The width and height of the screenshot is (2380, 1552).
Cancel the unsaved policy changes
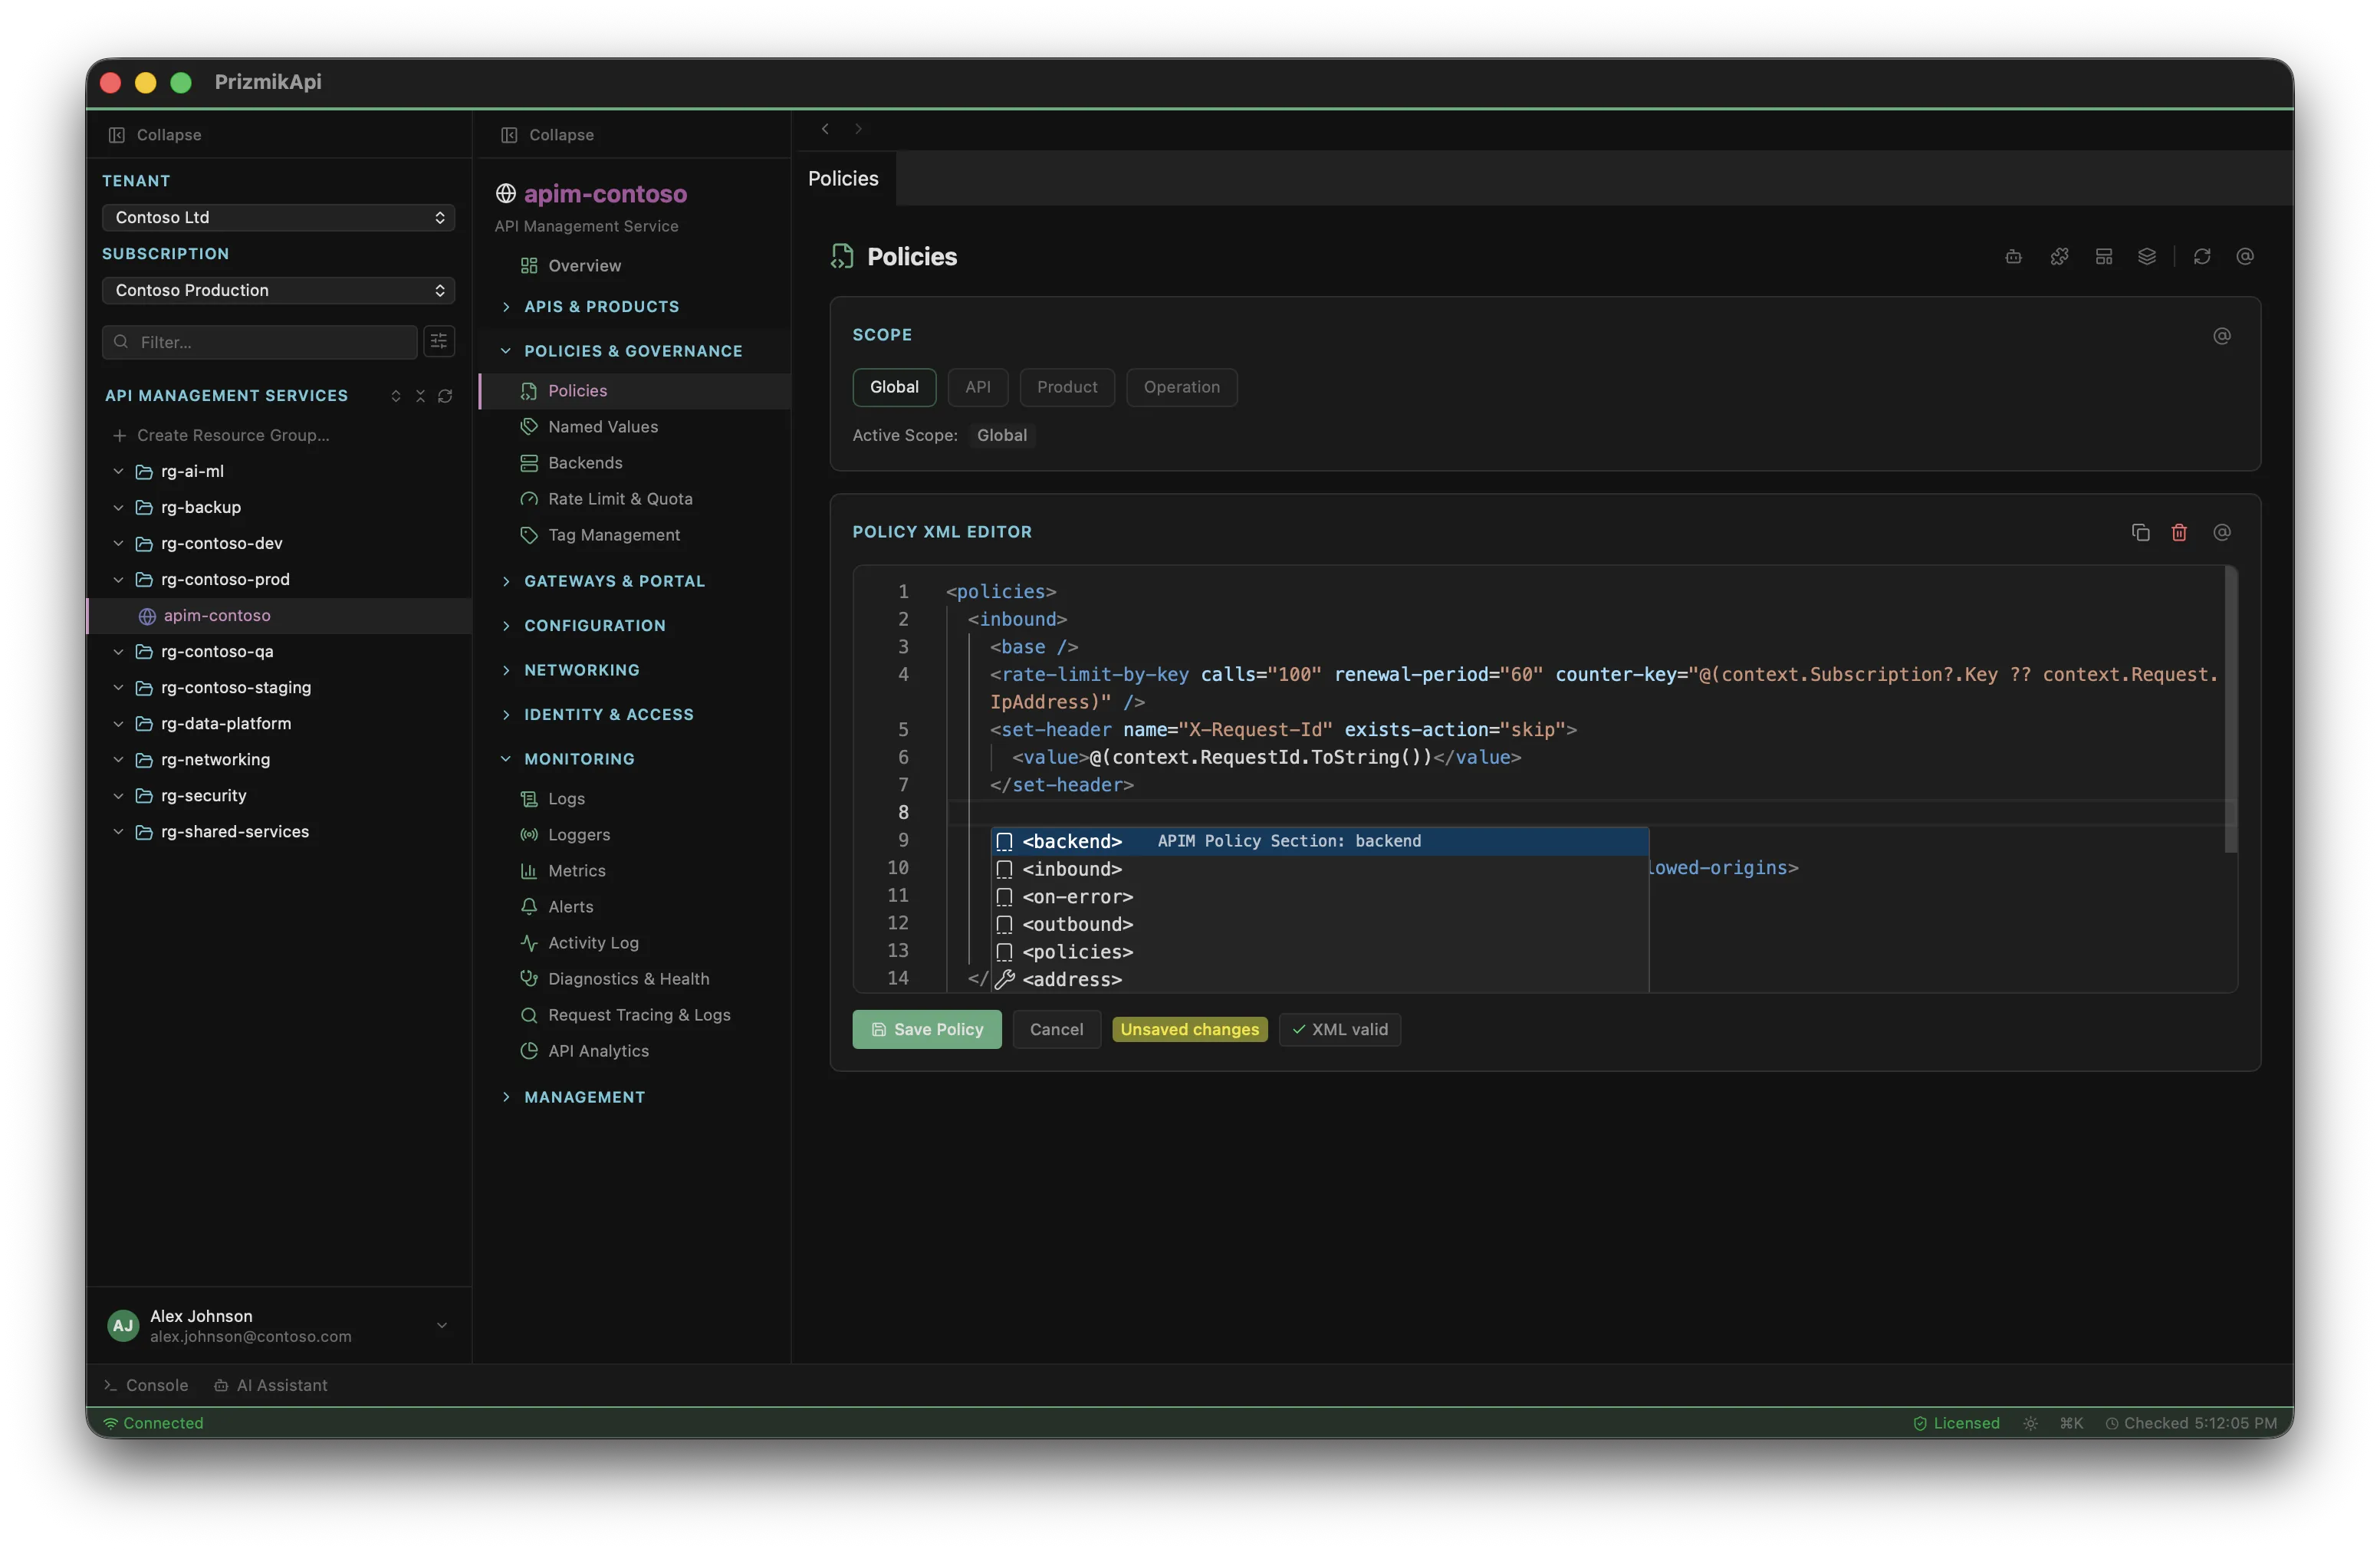coord(1055,1029)
